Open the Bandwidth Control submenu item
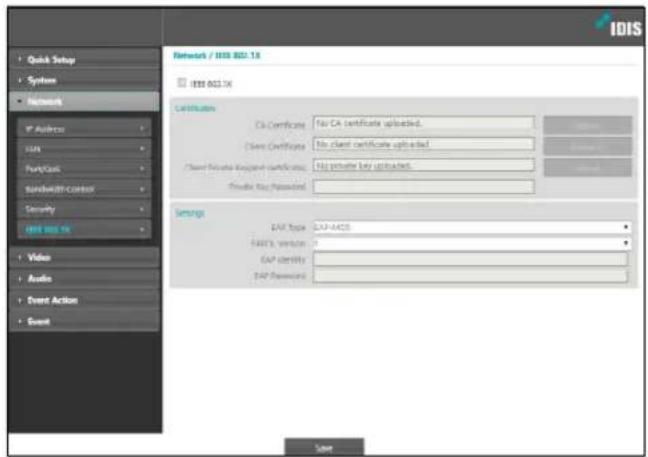This screenshot has width=648, height=457. [x=84, y=189]
